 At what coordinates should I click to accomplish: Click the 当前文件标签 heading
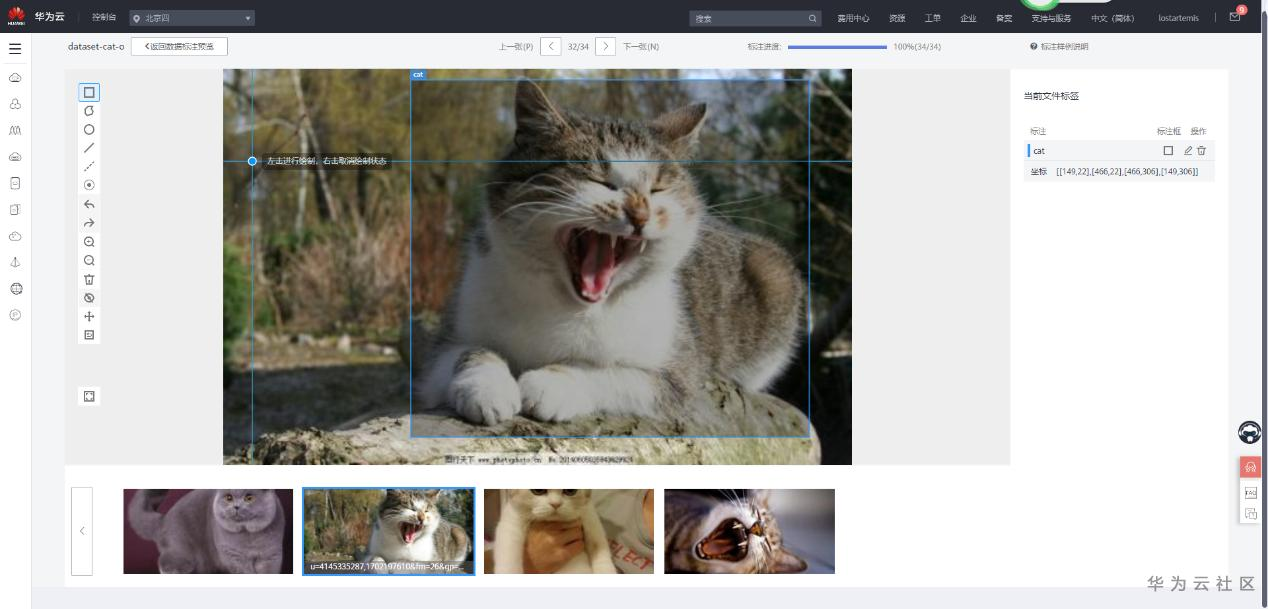(x=1051, y=96)
